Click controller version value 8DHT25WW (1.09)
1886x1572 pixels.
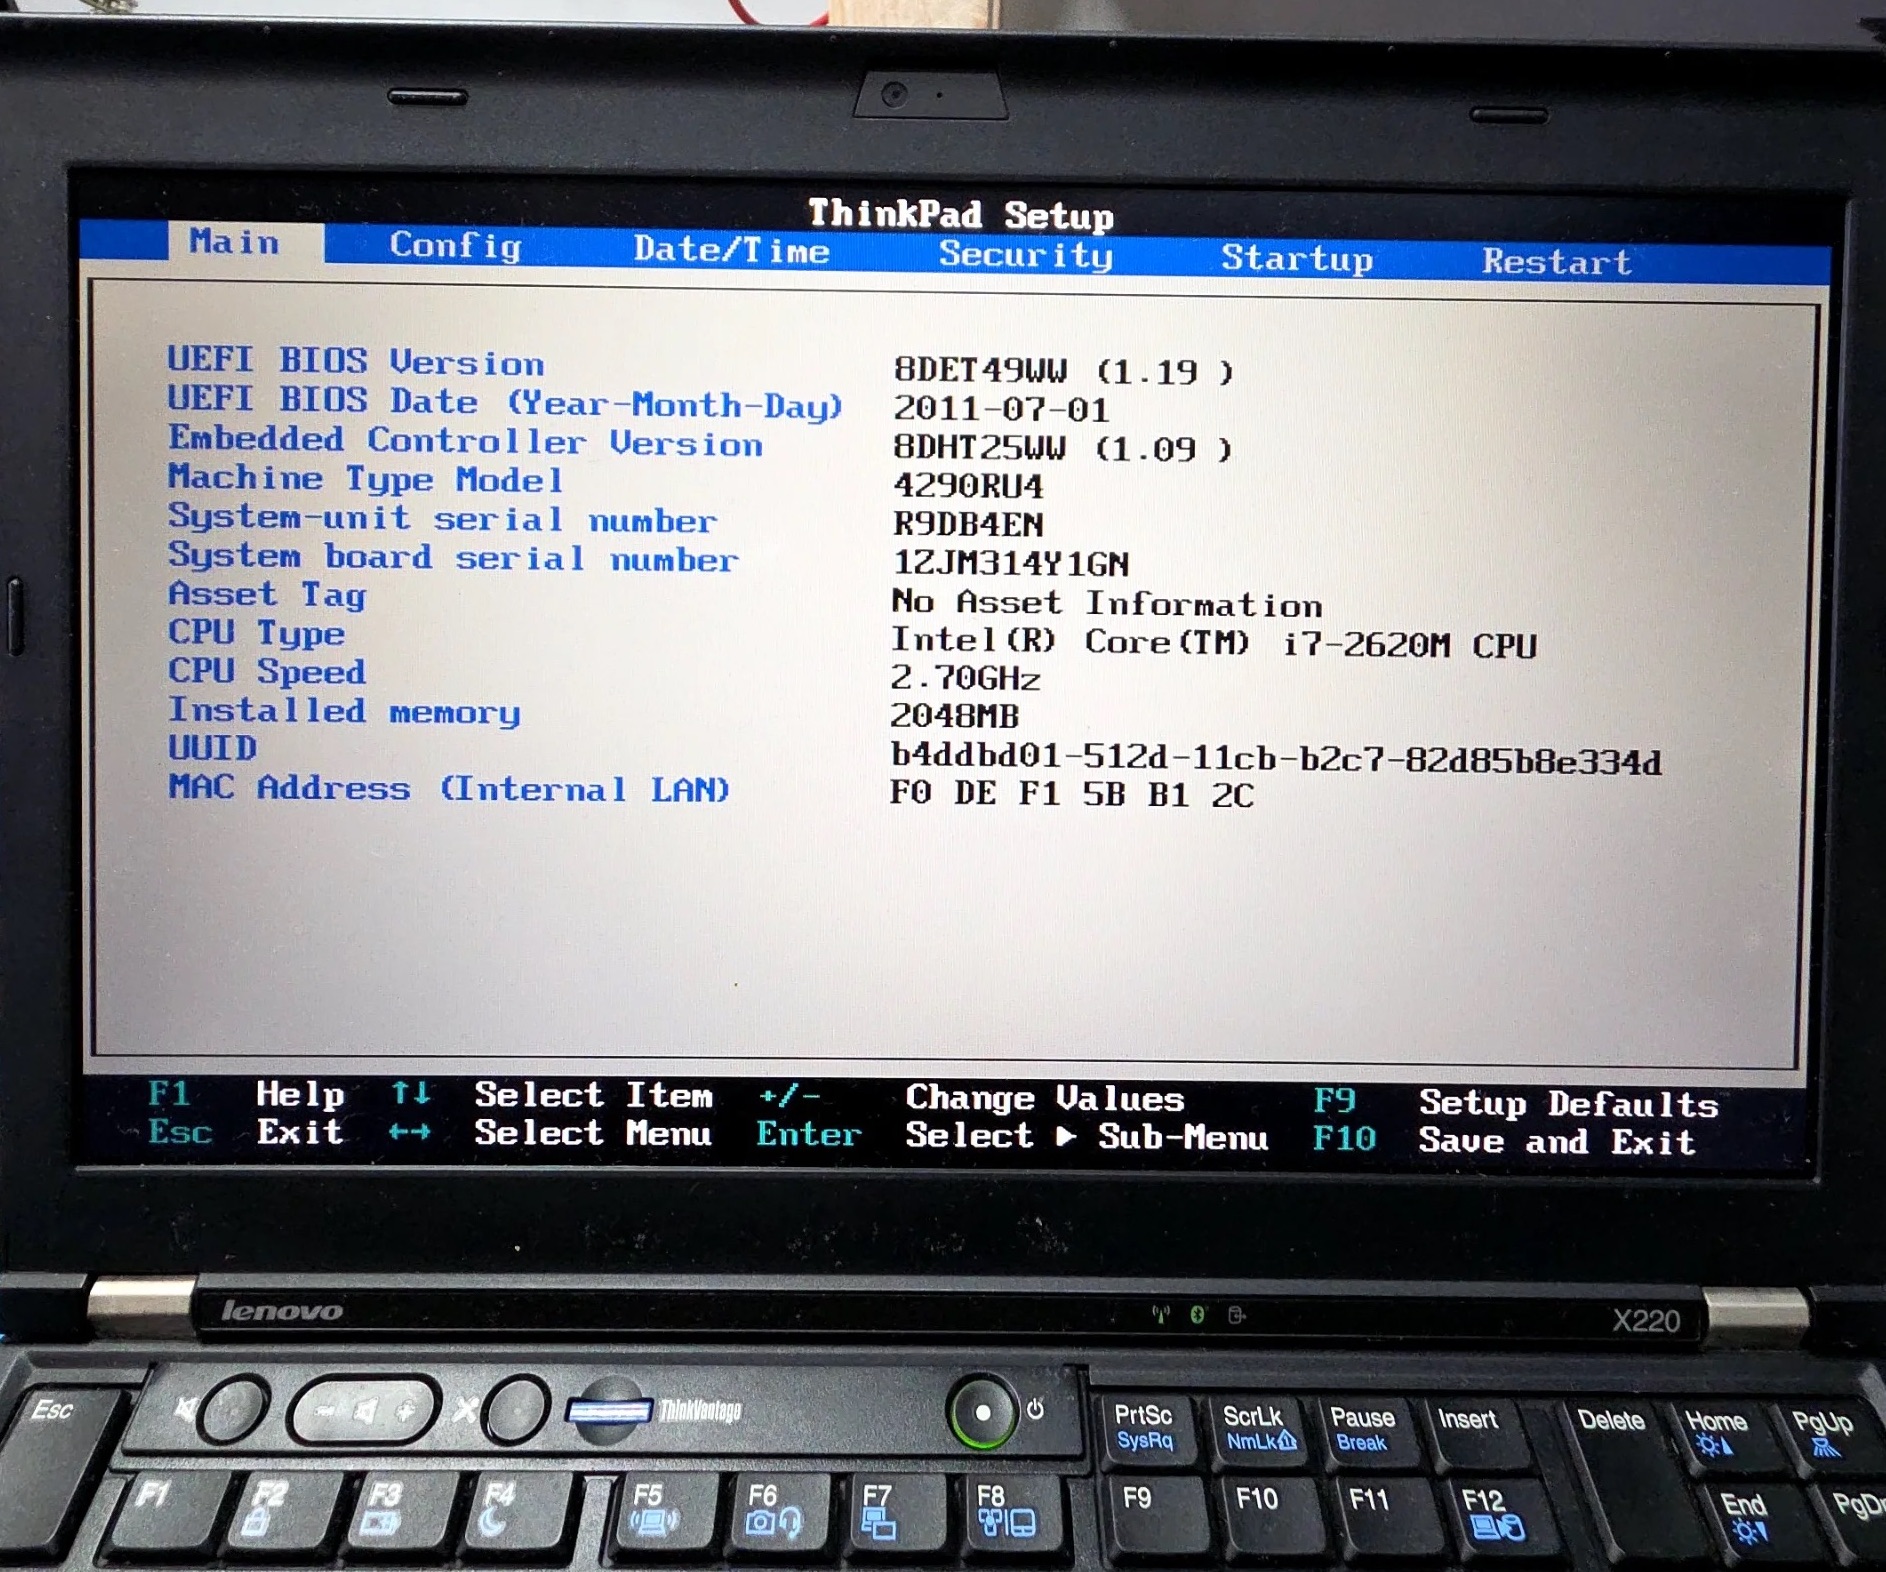pos(1063,448)
